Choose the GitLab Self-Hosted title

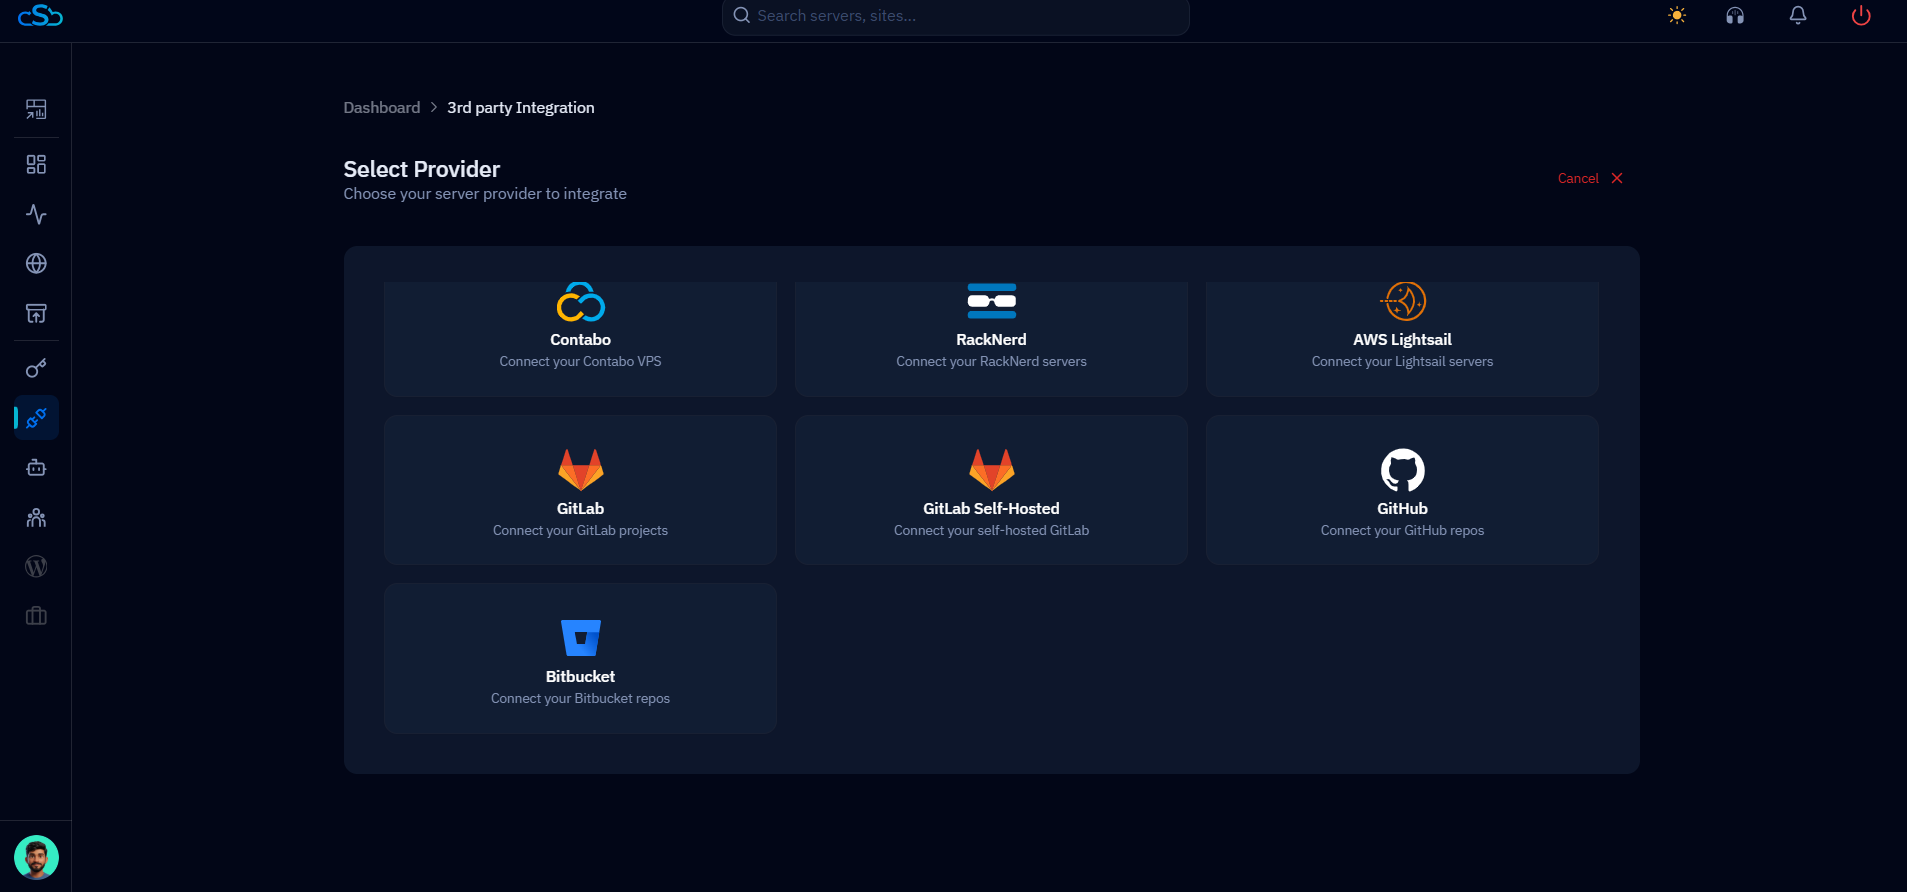click(991, 509)
